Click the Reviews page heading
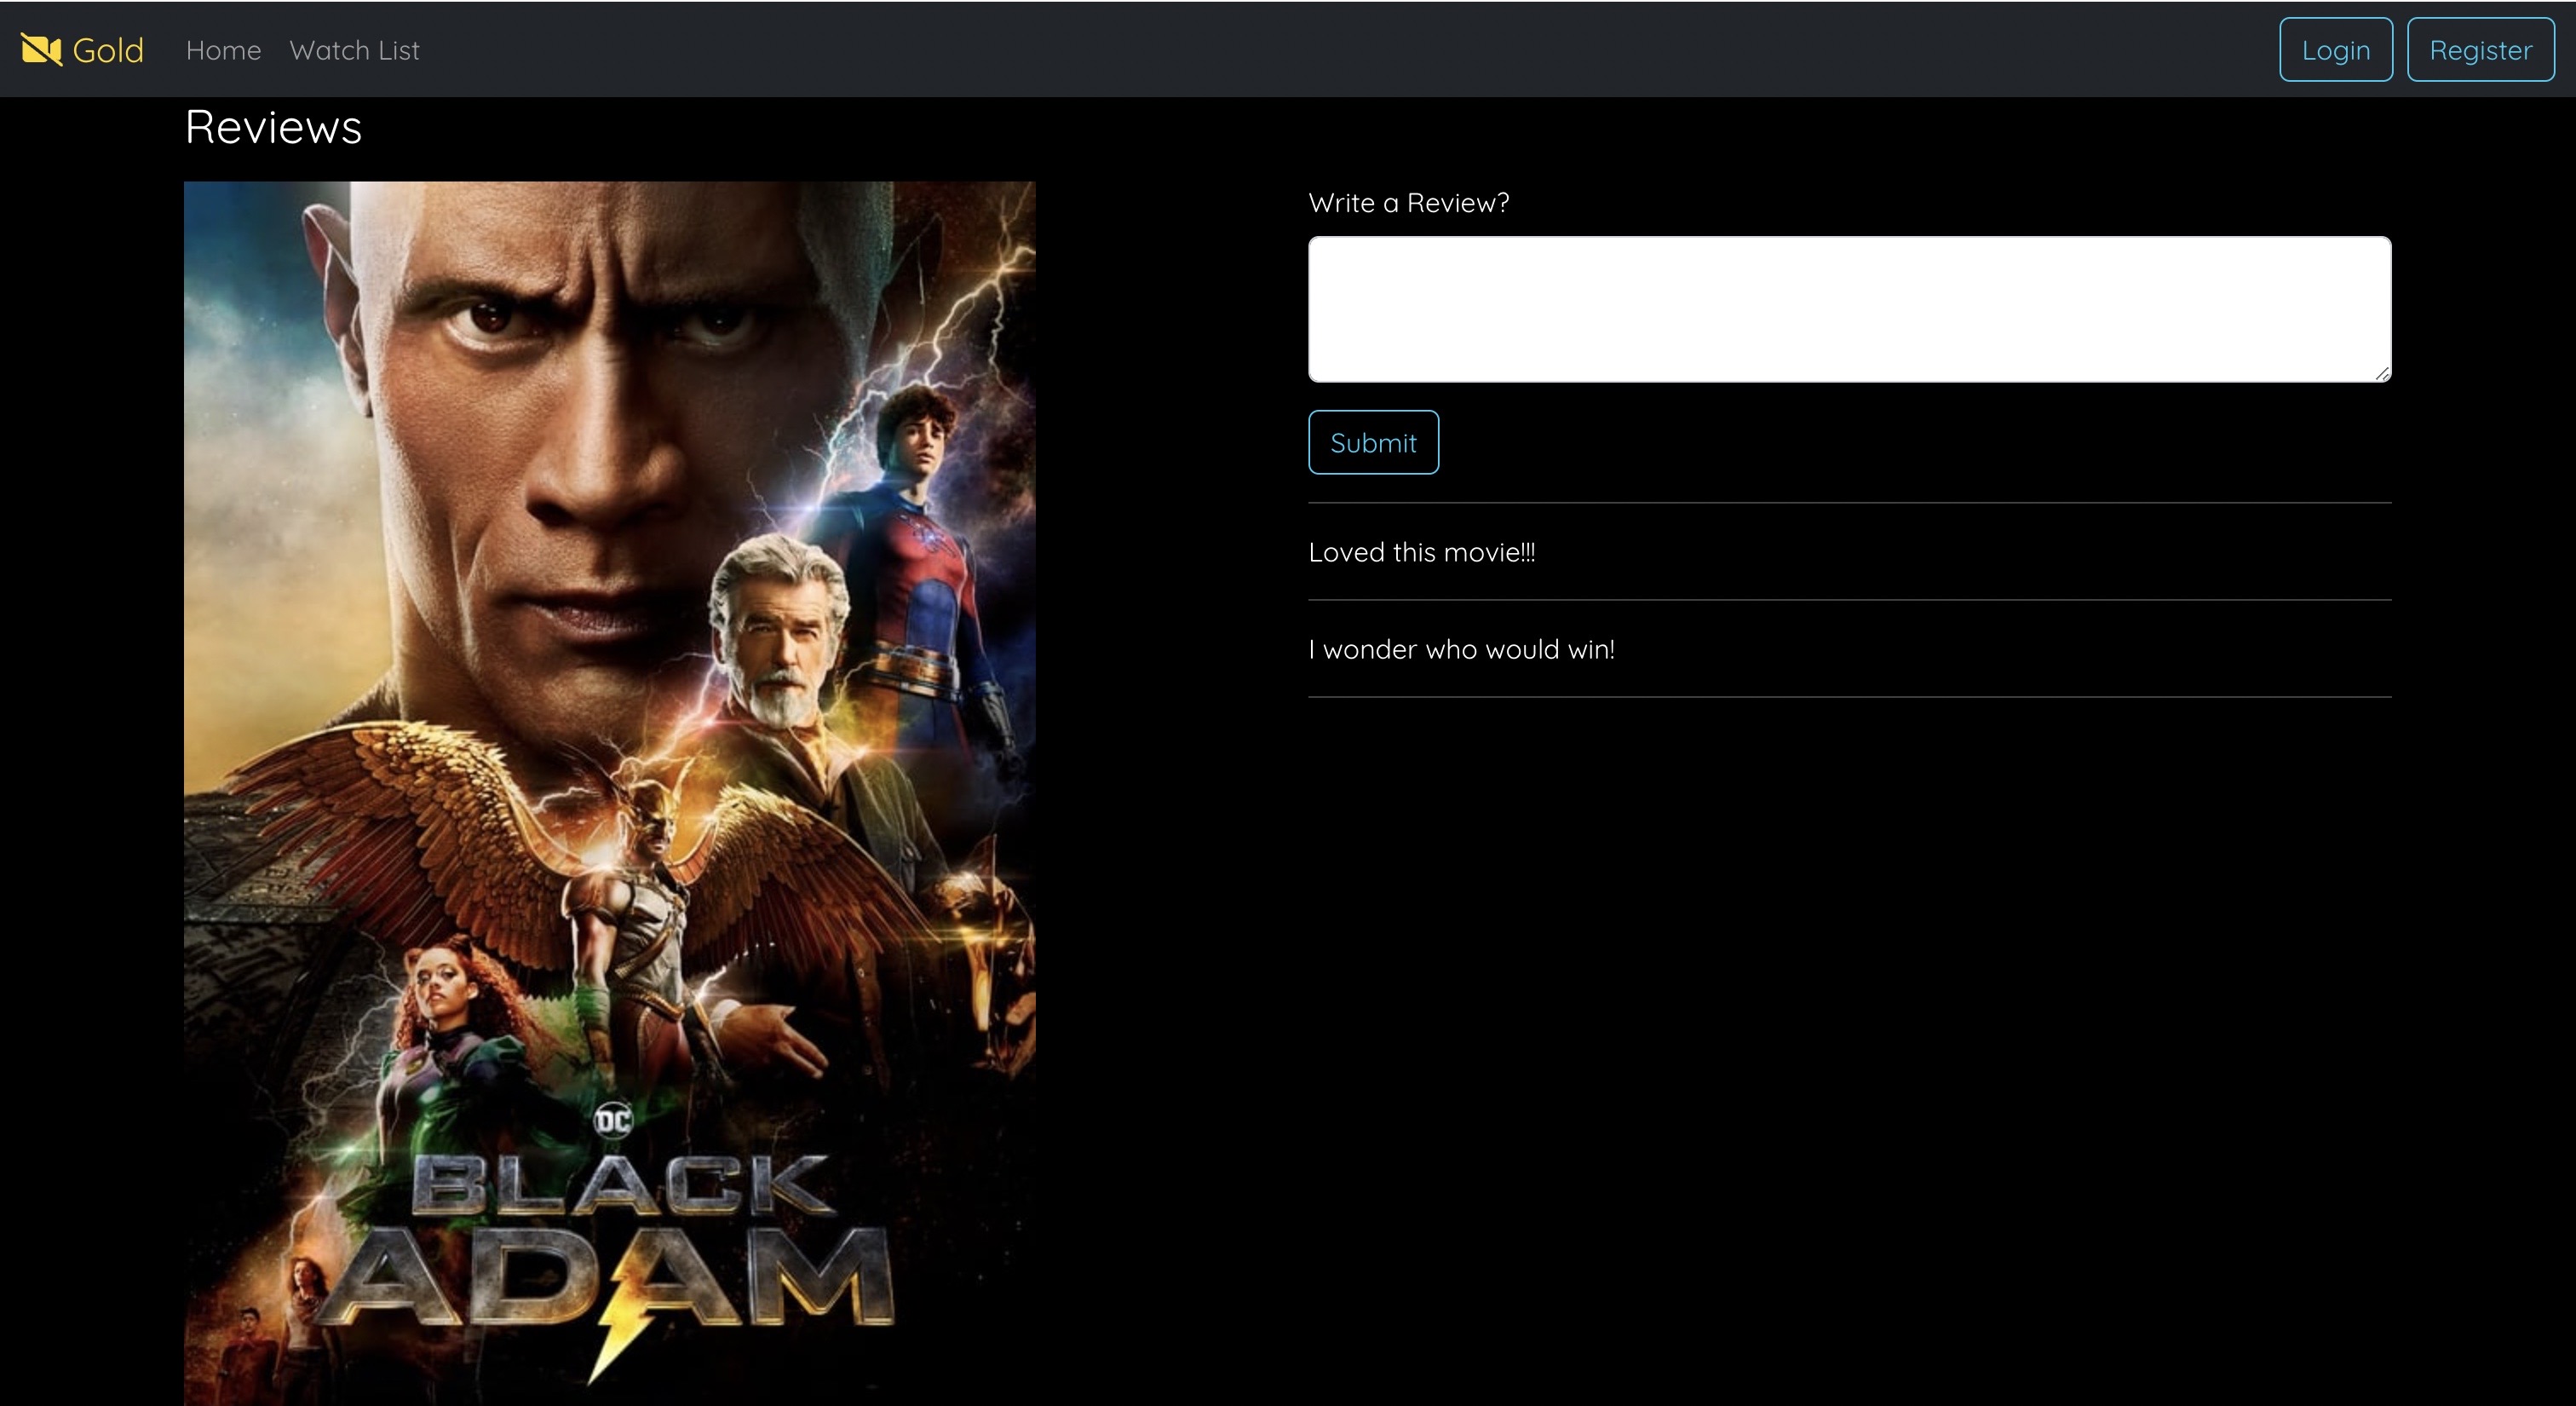The image size is (2576, 1406). click(272, 126)
